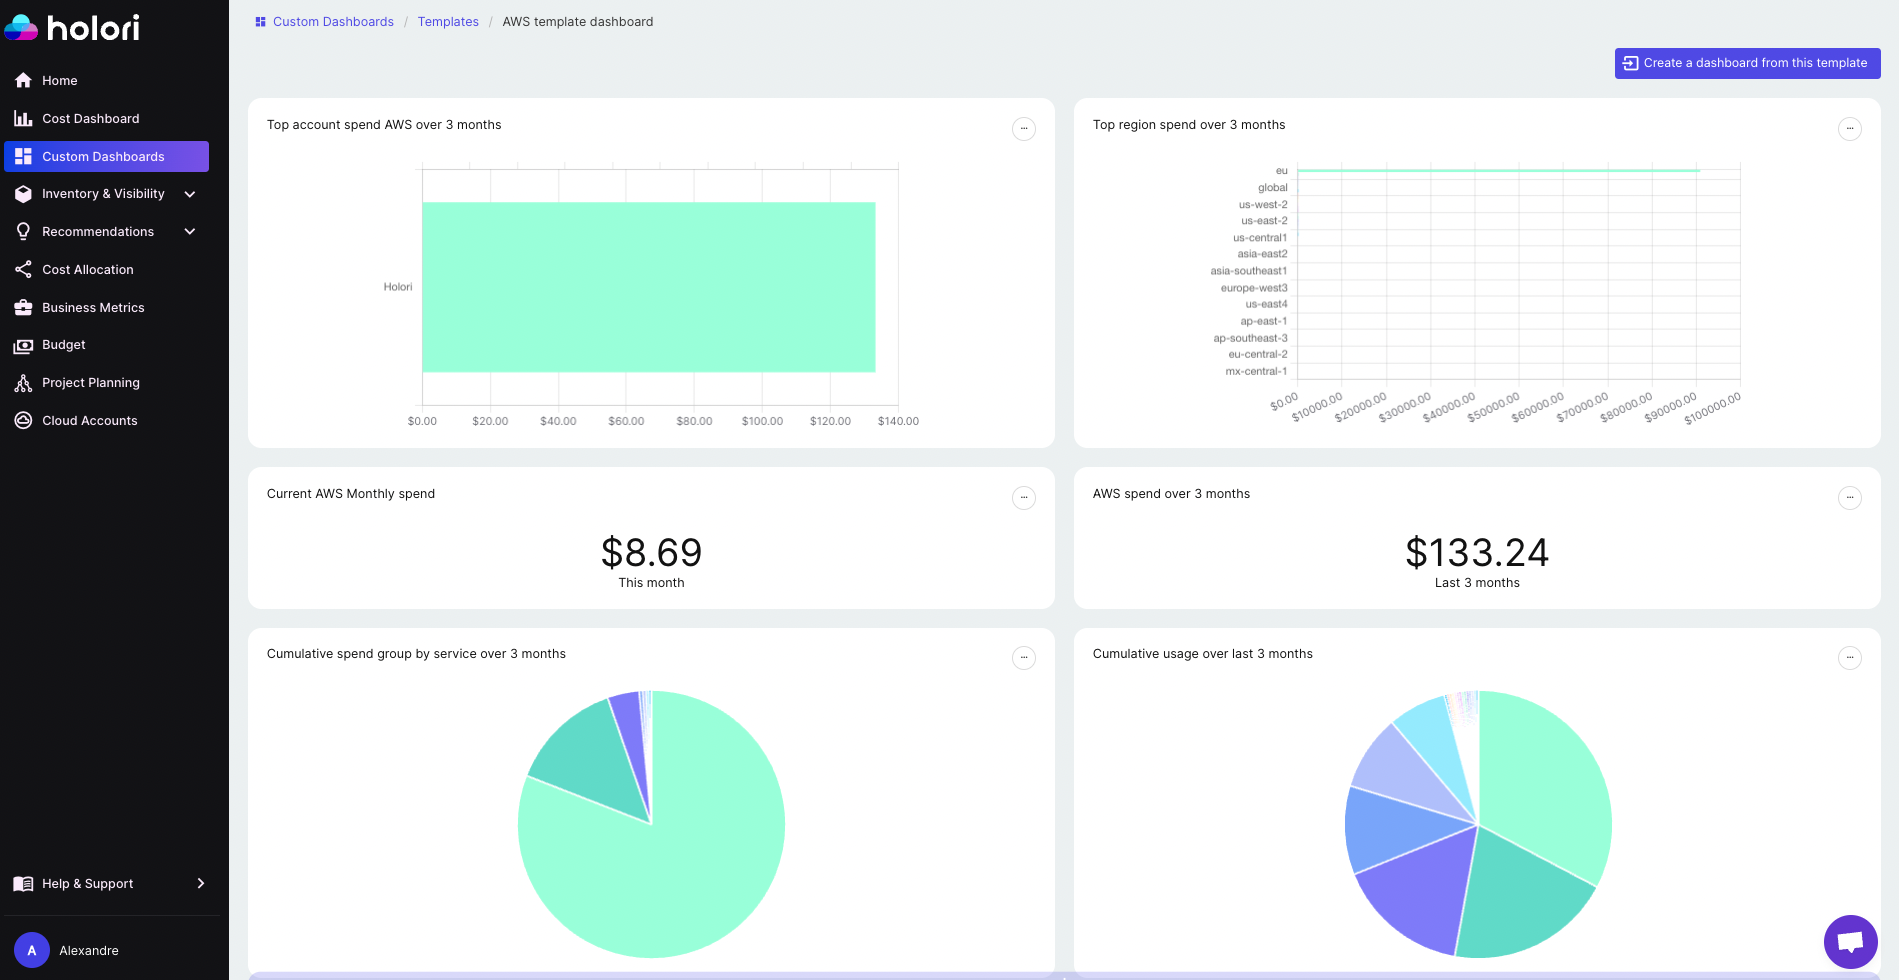The image size is (1899, 980).
Task: Expand the Inventory & Visibility chevron
Action: (190, 194)
